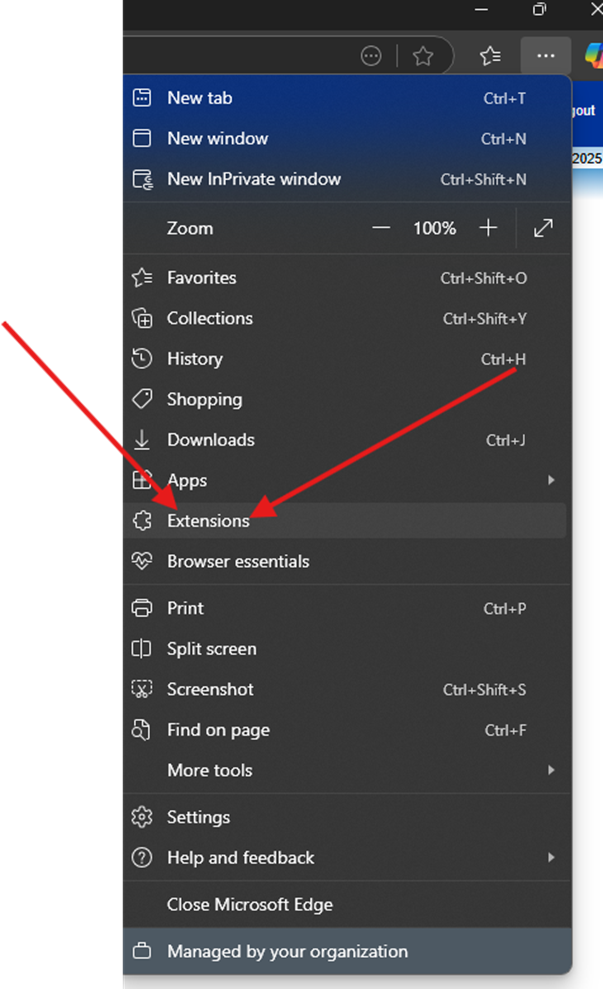Screen dimensions: 603x989
Task: Click the Settings gear icon
Action: (142, 817)
